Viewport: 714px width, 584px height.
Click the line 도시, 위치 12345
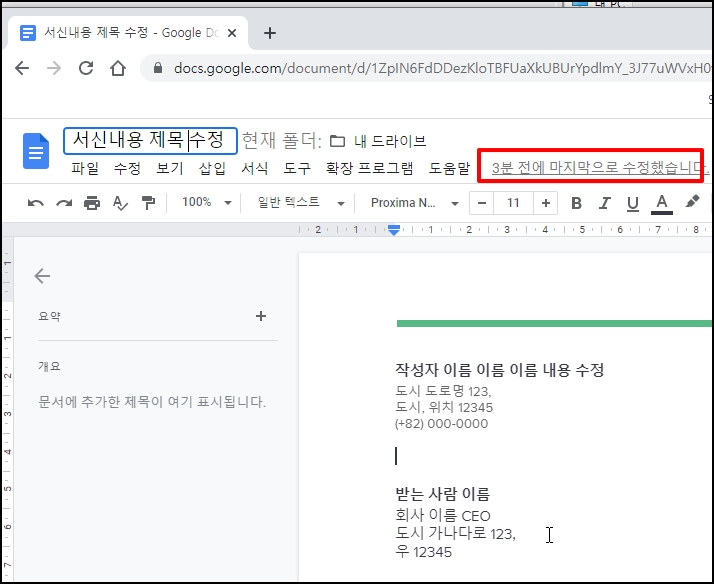click(444, 407)
